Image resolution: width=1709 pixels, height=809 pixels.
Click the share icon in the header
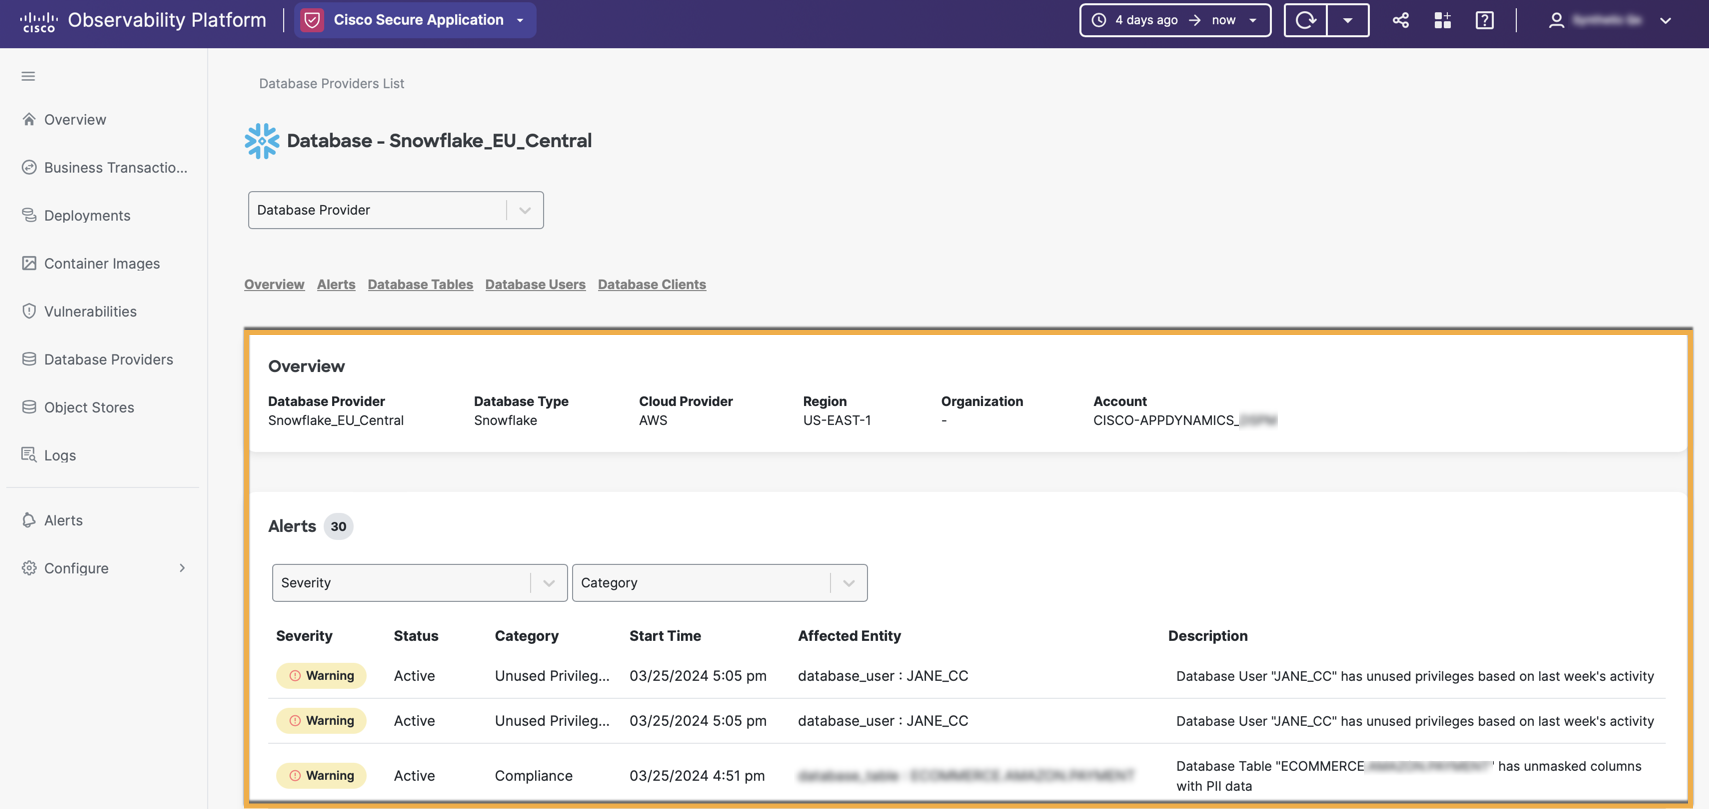1400,20
